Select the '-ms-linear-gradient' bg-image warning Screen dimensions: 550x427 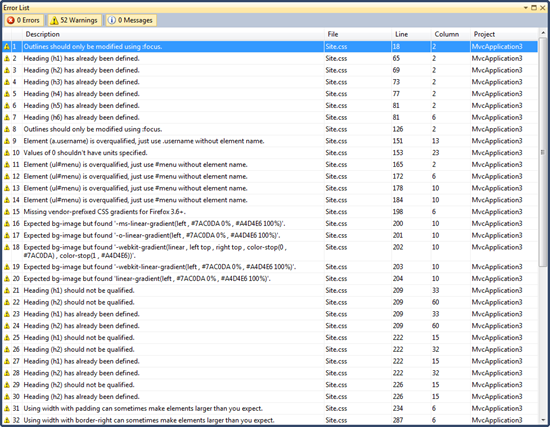(x=154, y=223)
